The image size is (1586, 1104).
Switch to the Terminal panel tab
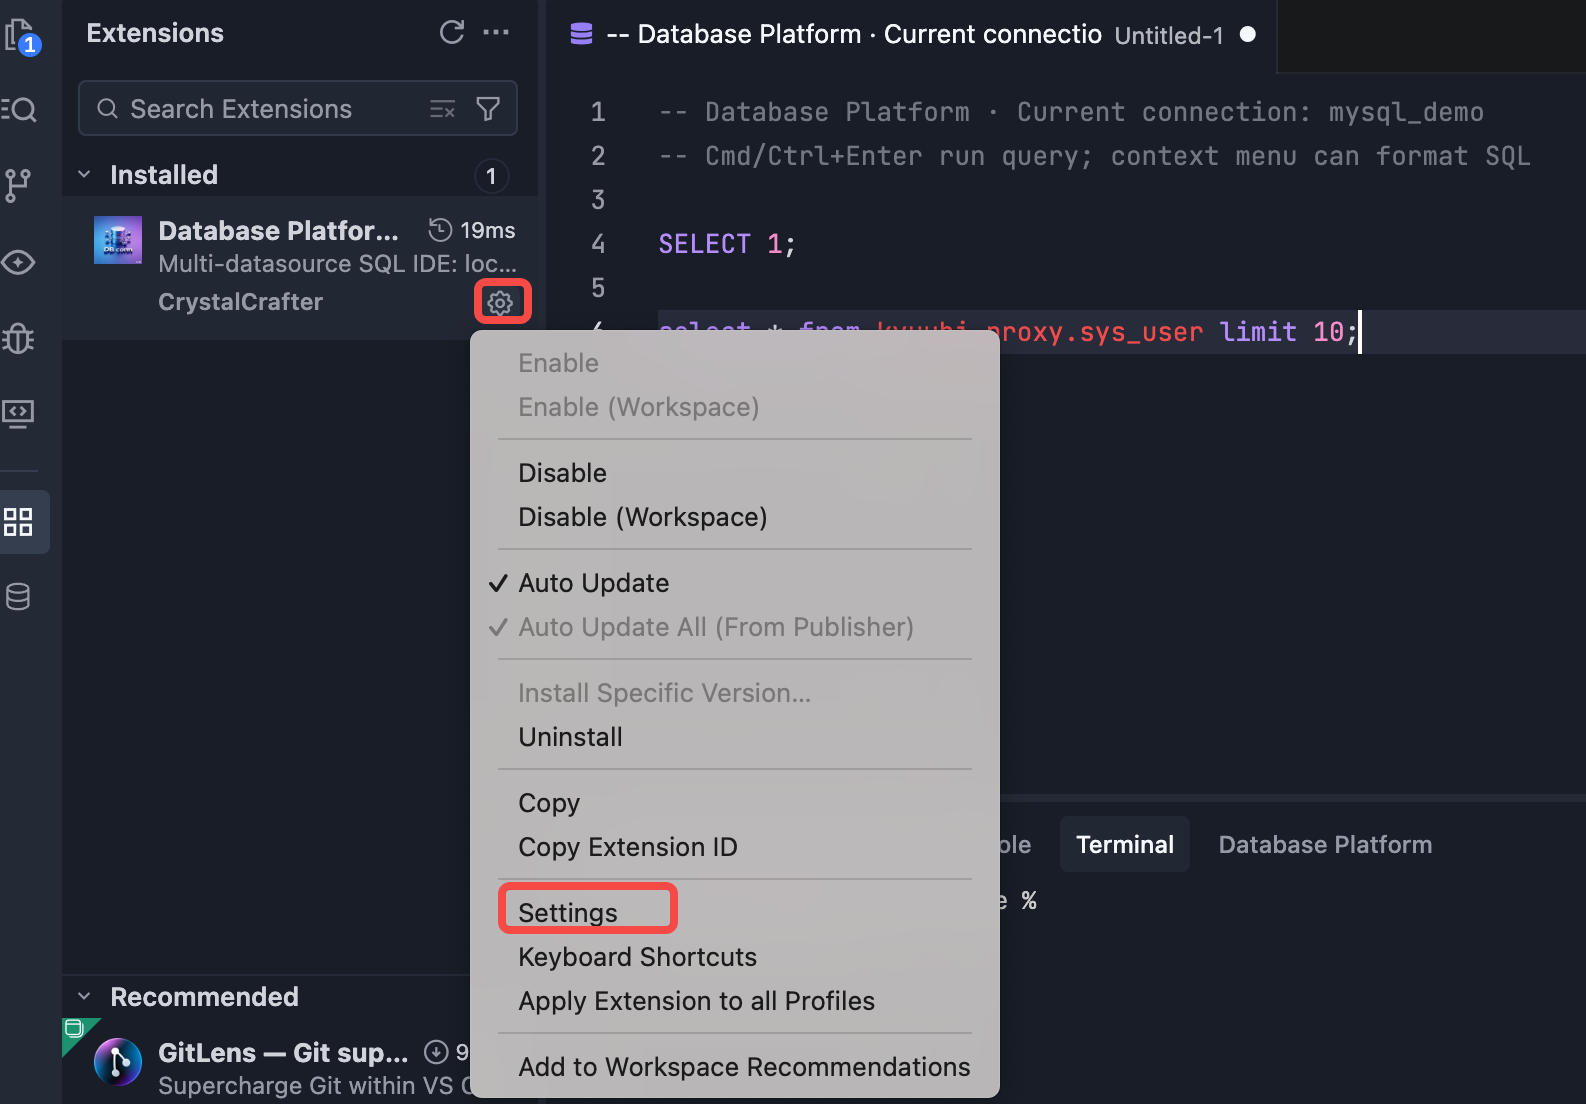[1125, 845]
